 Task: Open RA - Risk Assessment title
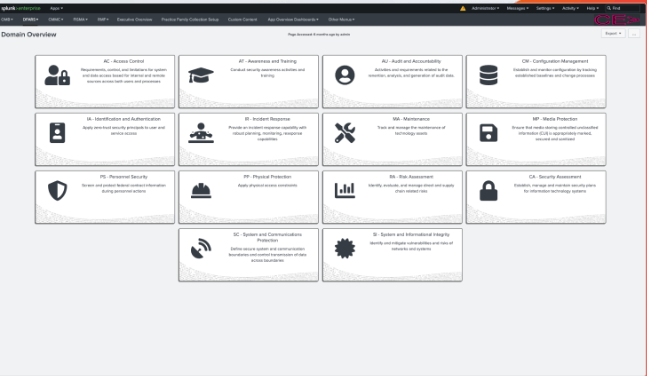coord(411,177)
